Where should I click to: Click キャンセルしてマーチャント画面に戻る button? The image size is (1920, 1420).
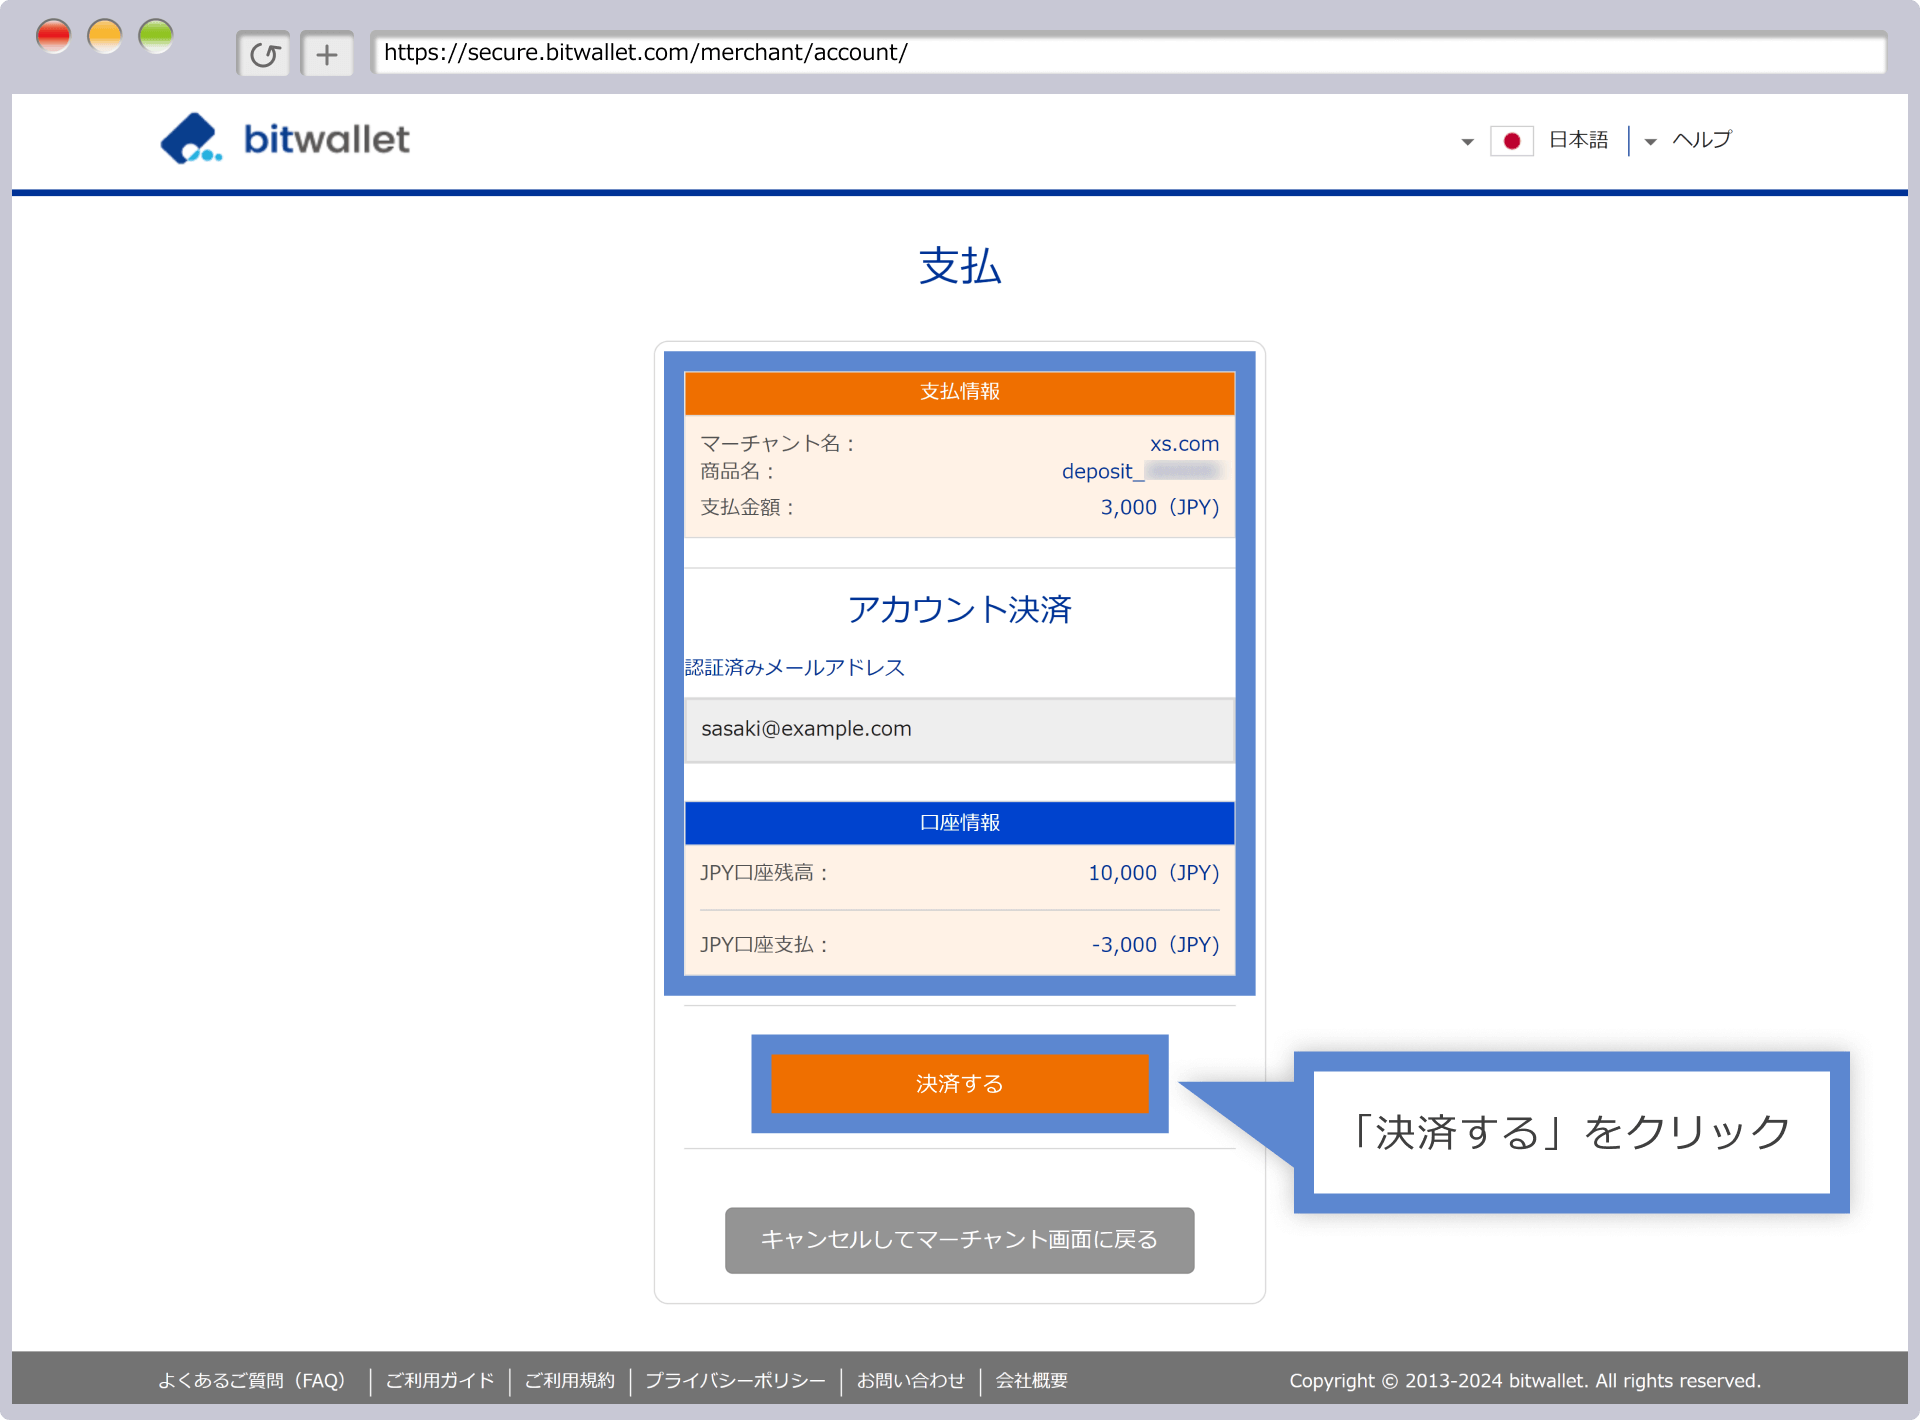(960, 1240)
